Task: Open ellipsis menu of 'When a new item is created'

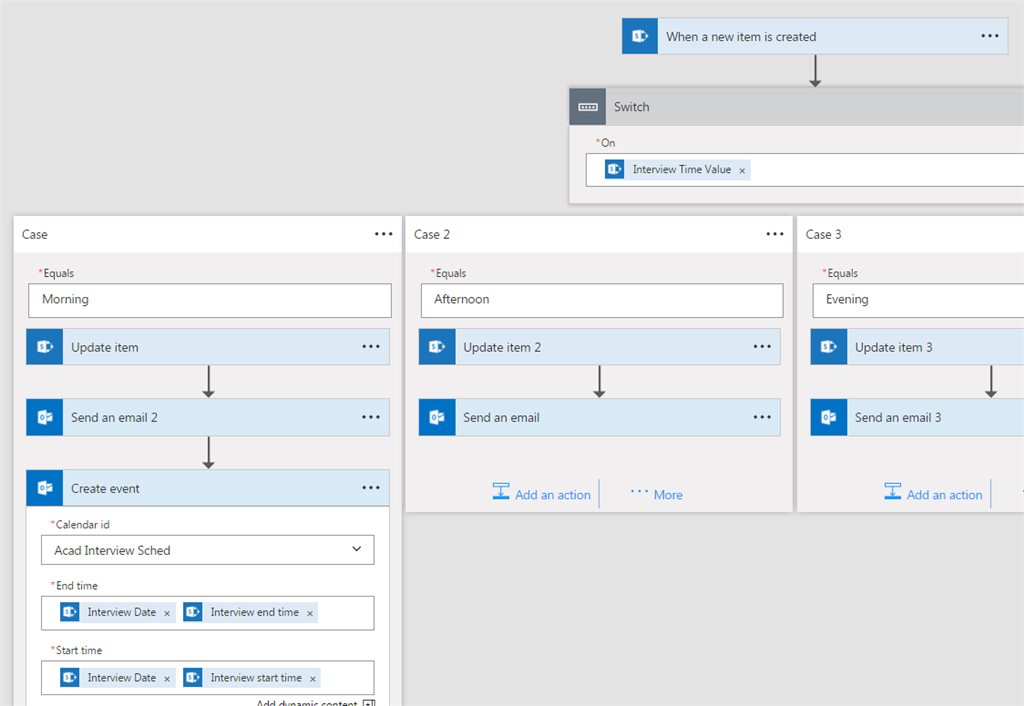Action: [989, 36]
